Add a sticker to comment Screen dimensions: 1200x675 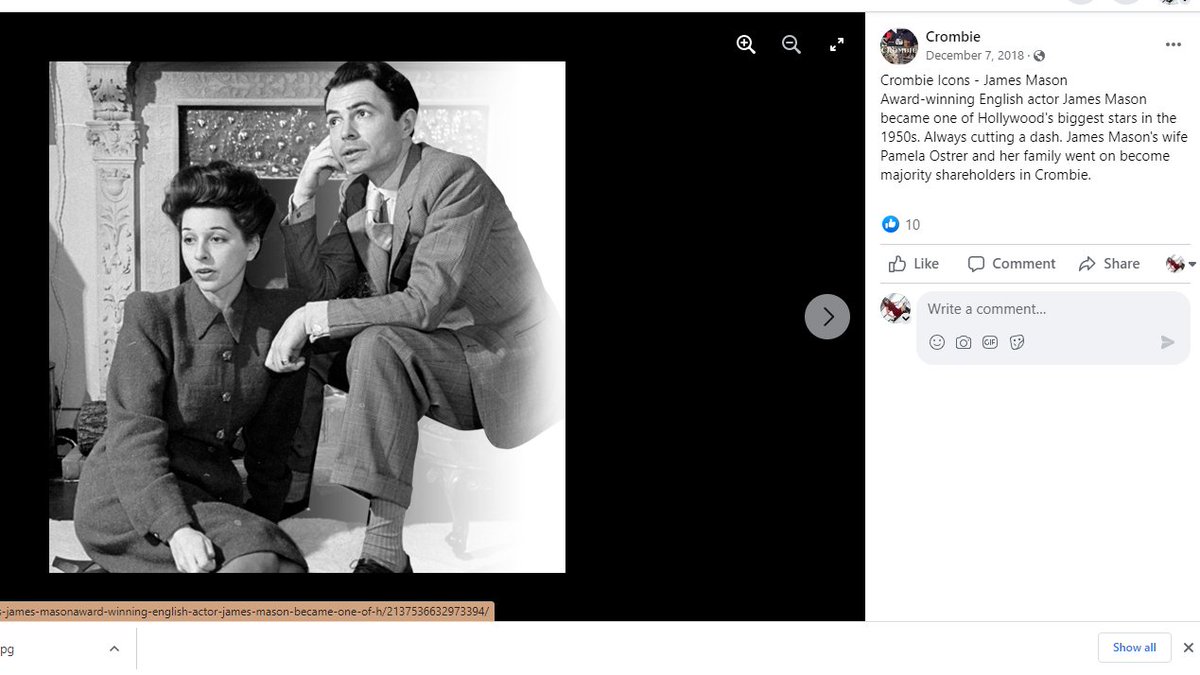[x=1017, y=342]
